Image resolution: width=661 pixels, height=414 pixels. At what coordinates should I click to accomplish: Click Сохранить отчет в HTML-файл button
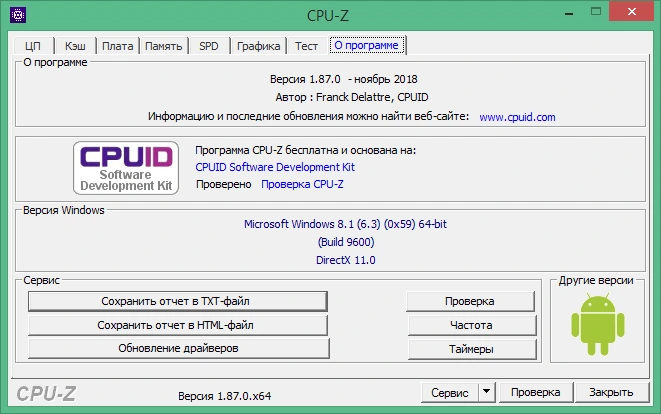point(177,325)
